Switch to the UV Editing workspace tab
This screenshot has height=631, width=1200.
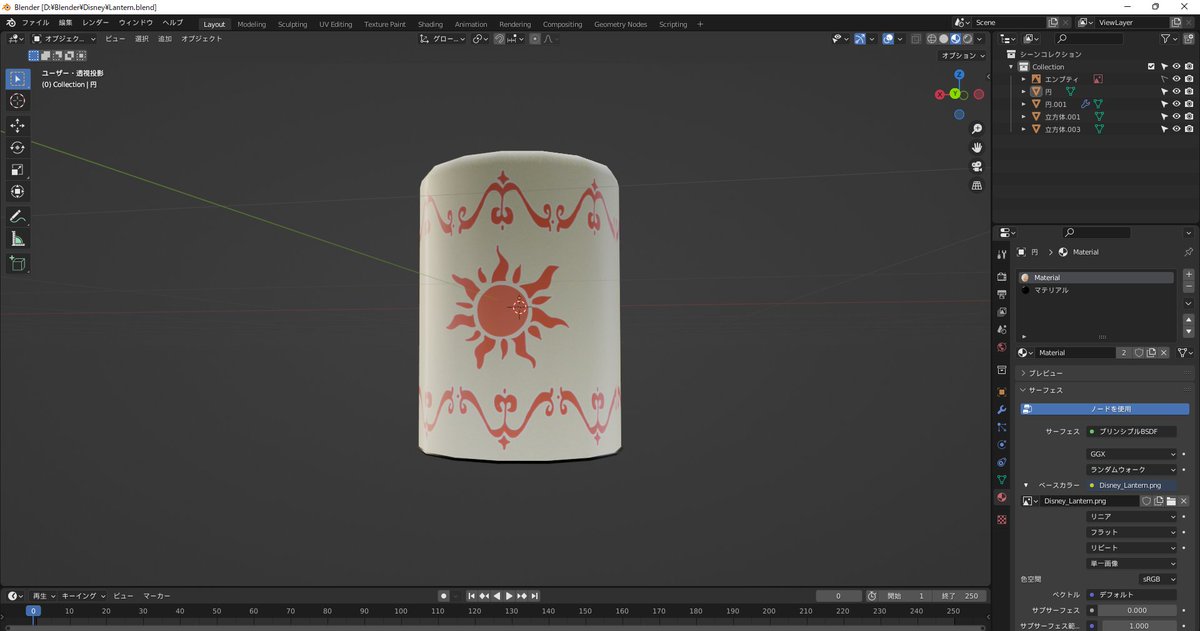(x=336, y=24)
